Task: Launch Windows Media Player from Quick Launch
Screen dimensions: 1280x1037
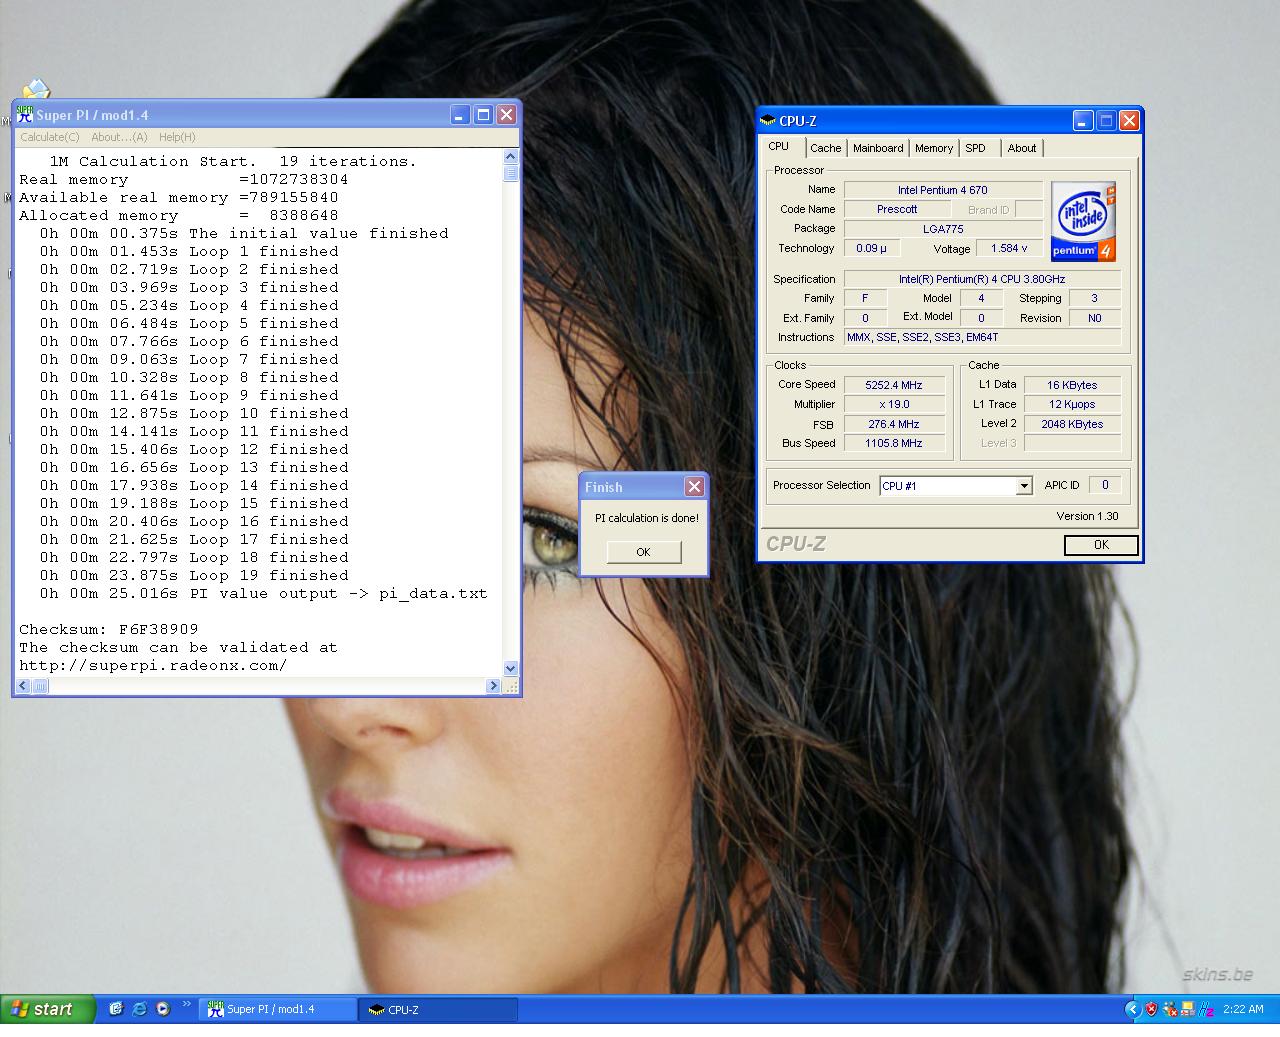Action: [x=162, y=1009]
